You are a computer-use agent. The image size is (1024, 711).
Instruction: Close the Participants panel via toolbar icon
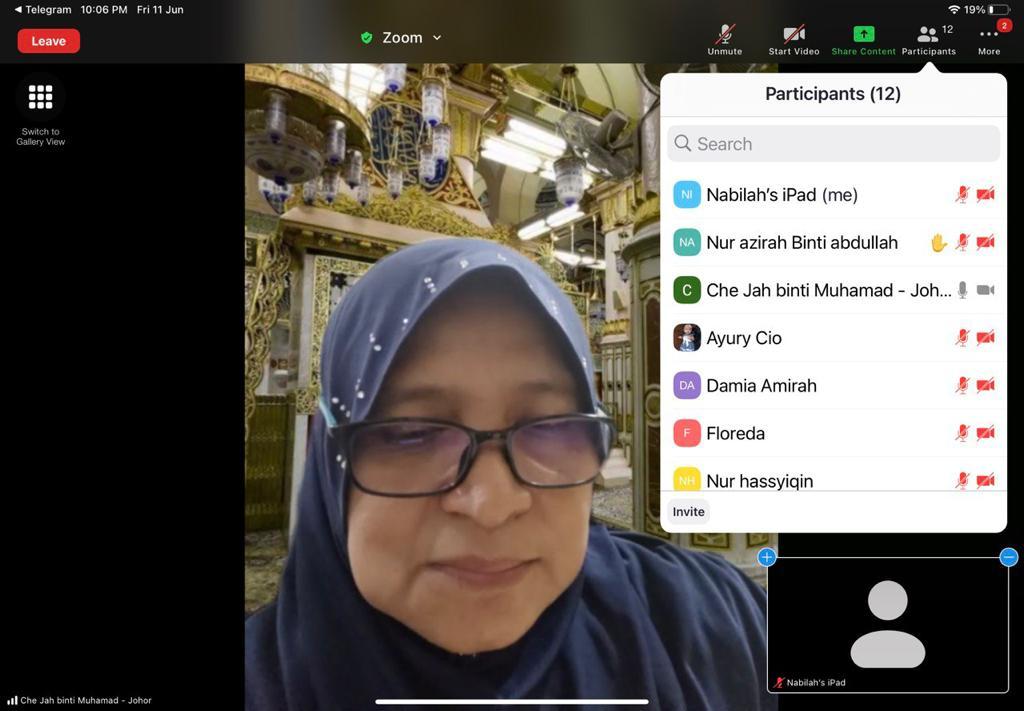pyautogui.click(x=928, y=36)
